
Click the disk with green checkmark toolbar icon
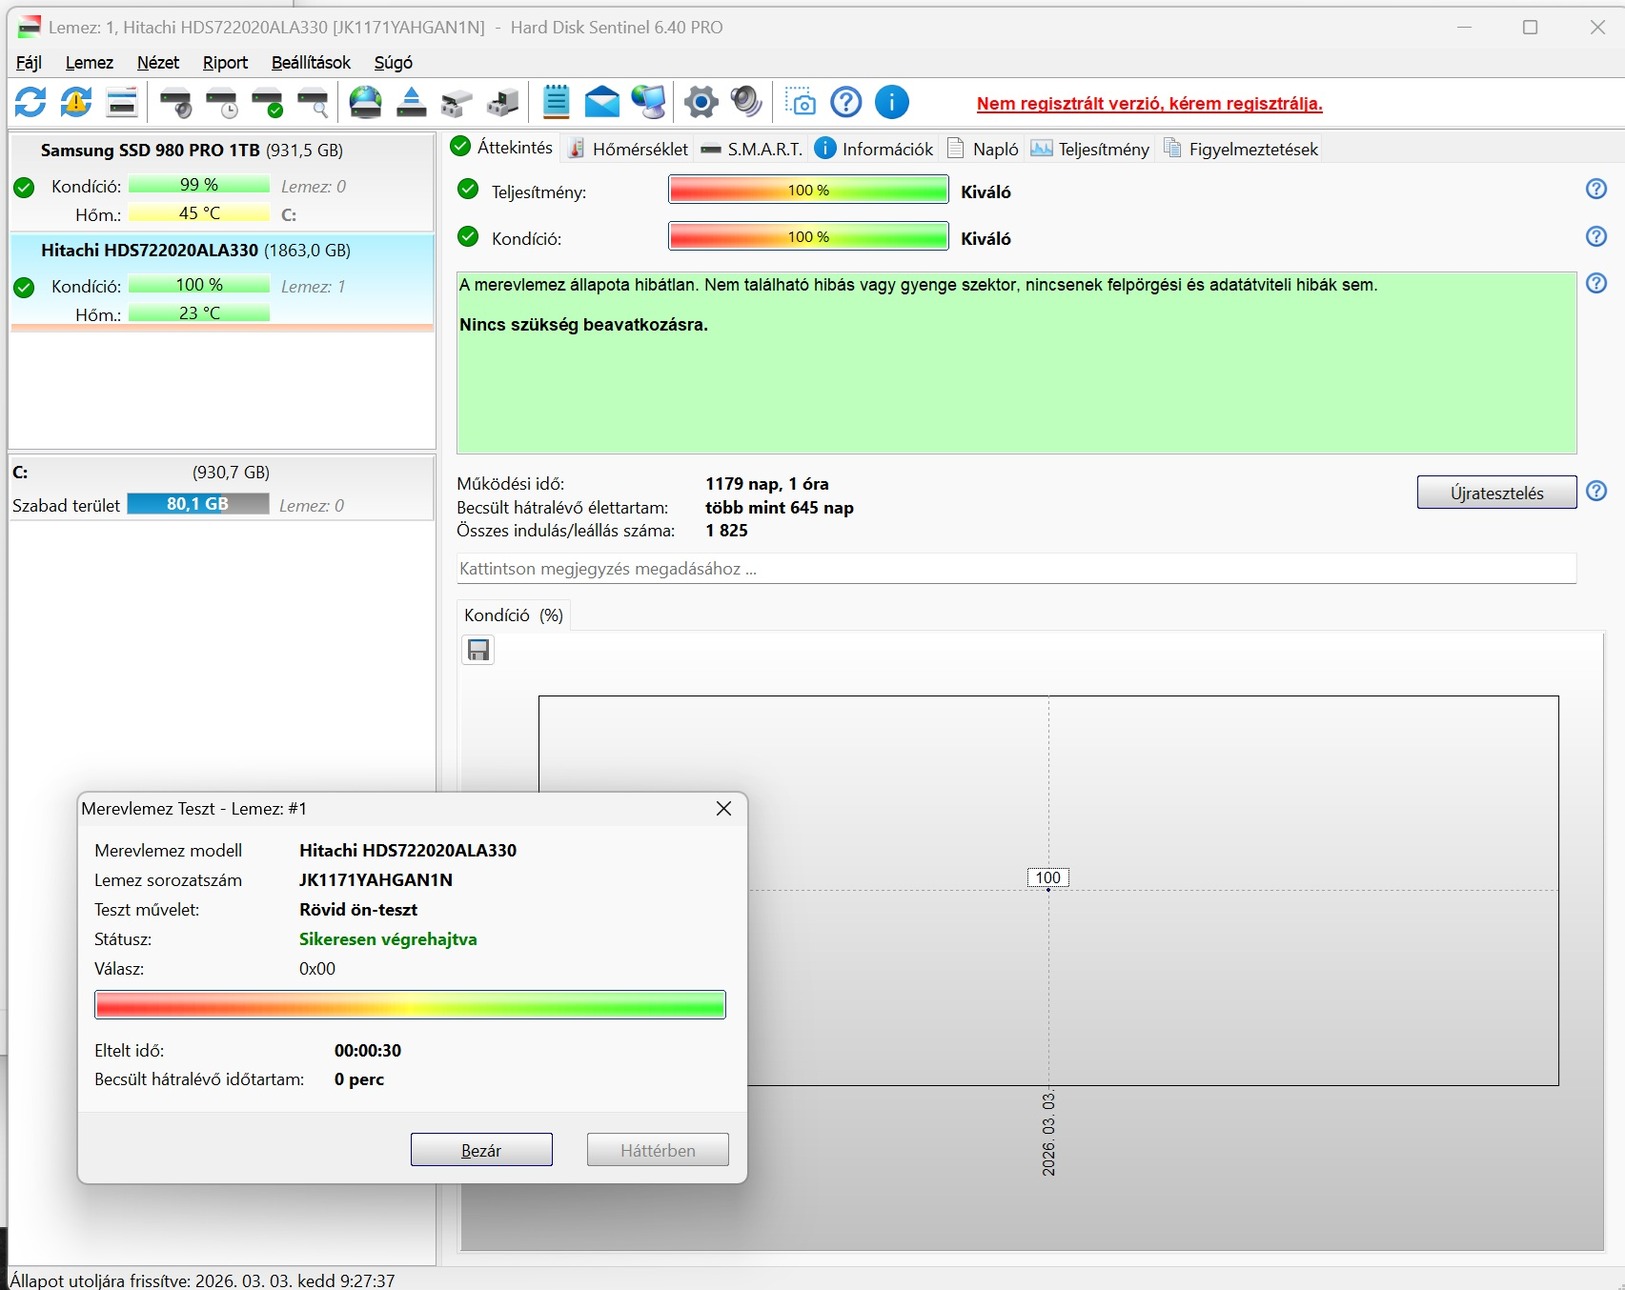[x=268, y=102]
